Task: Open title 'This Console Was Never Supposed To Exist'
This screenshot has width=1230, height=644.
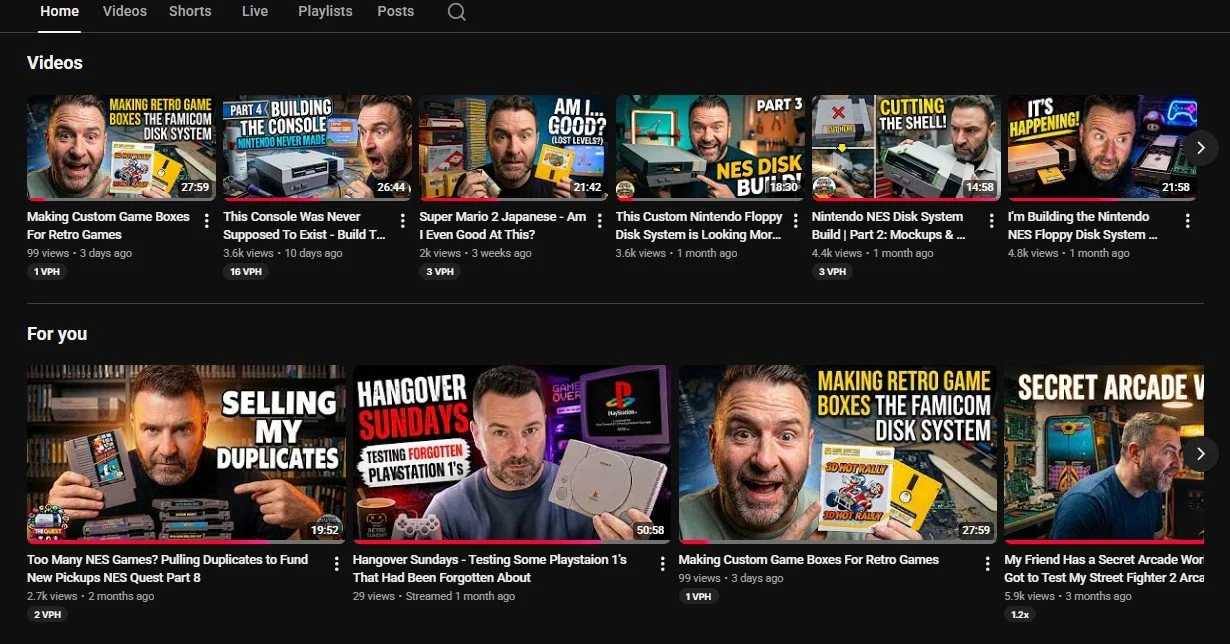Action: click(304, 225)
